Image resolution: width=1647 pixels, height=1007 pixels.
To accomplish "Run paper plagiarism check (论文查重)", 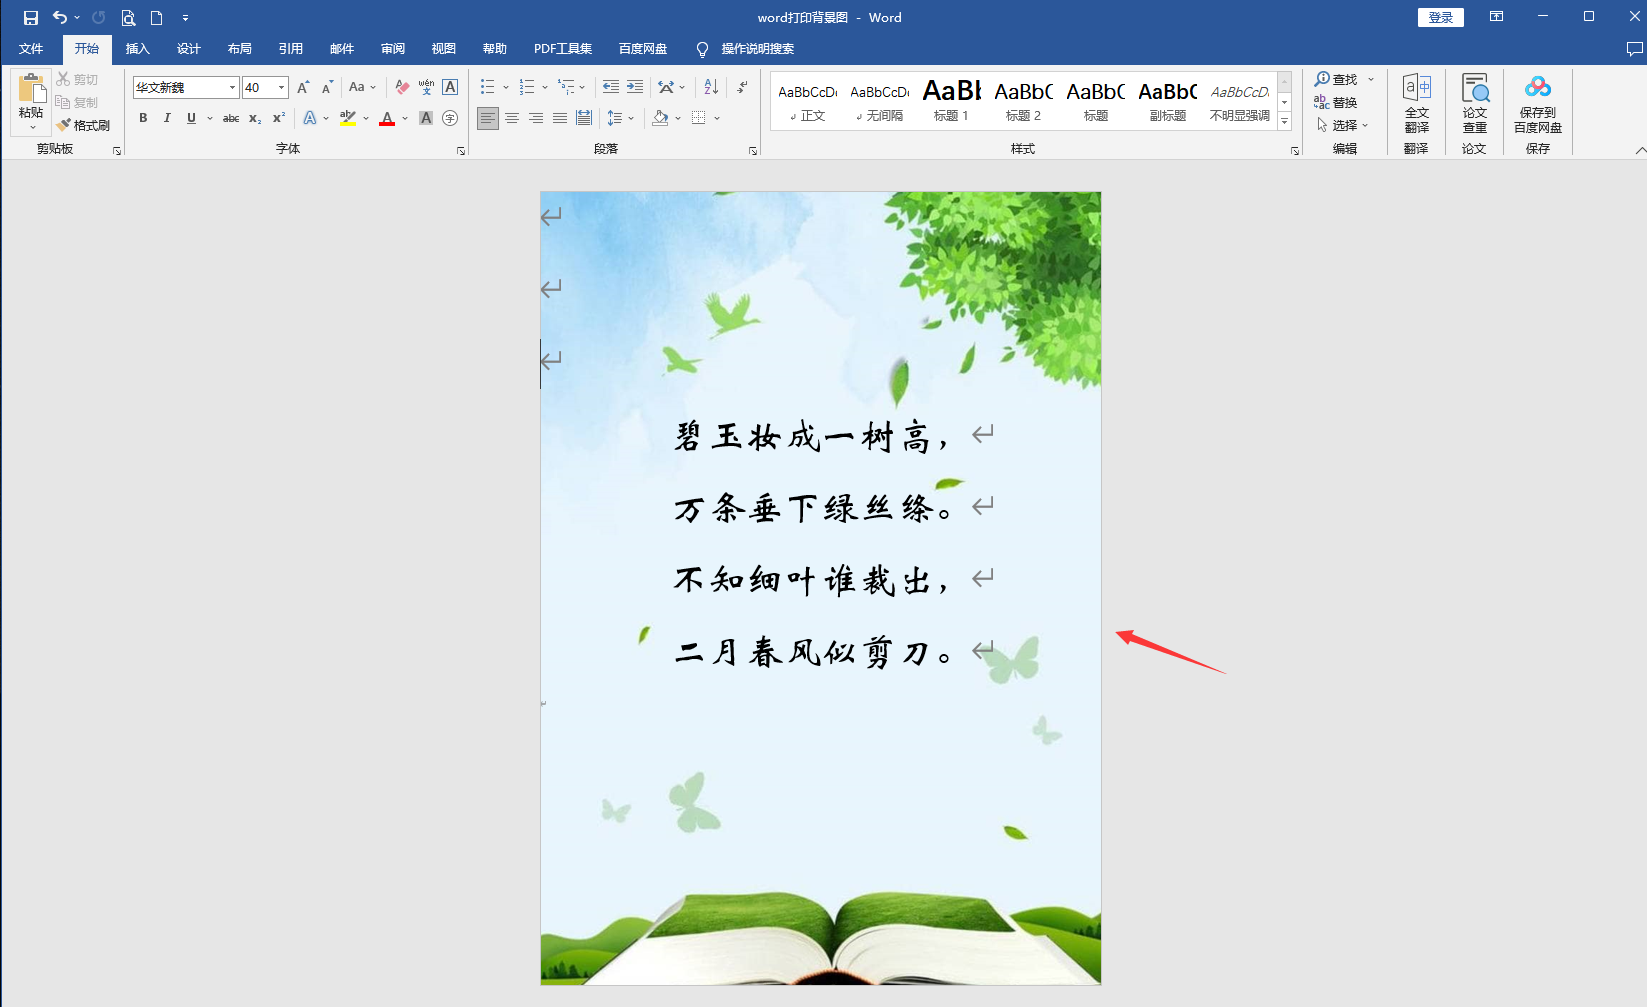I will click(x=1475, y=103).
